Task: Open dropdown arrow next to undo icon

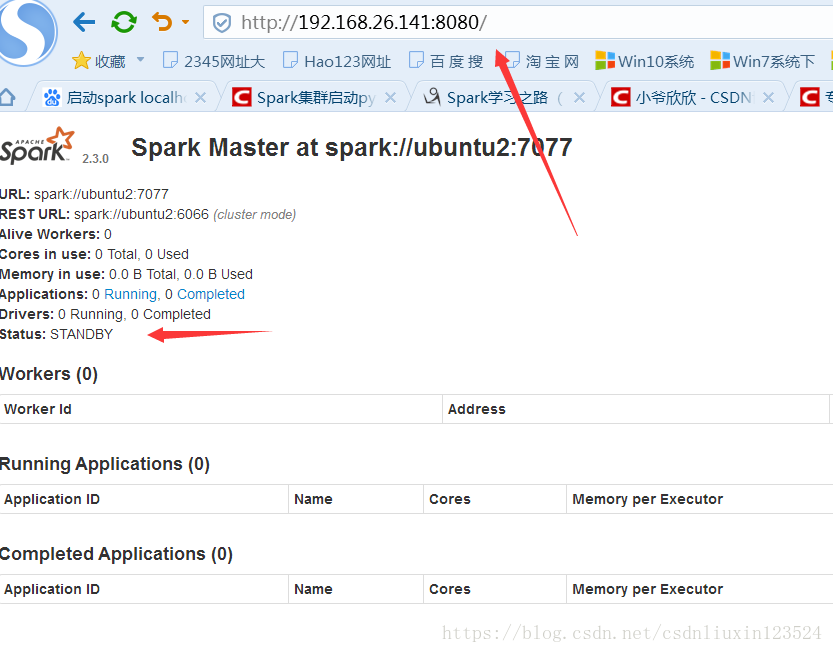Action: 185,22
